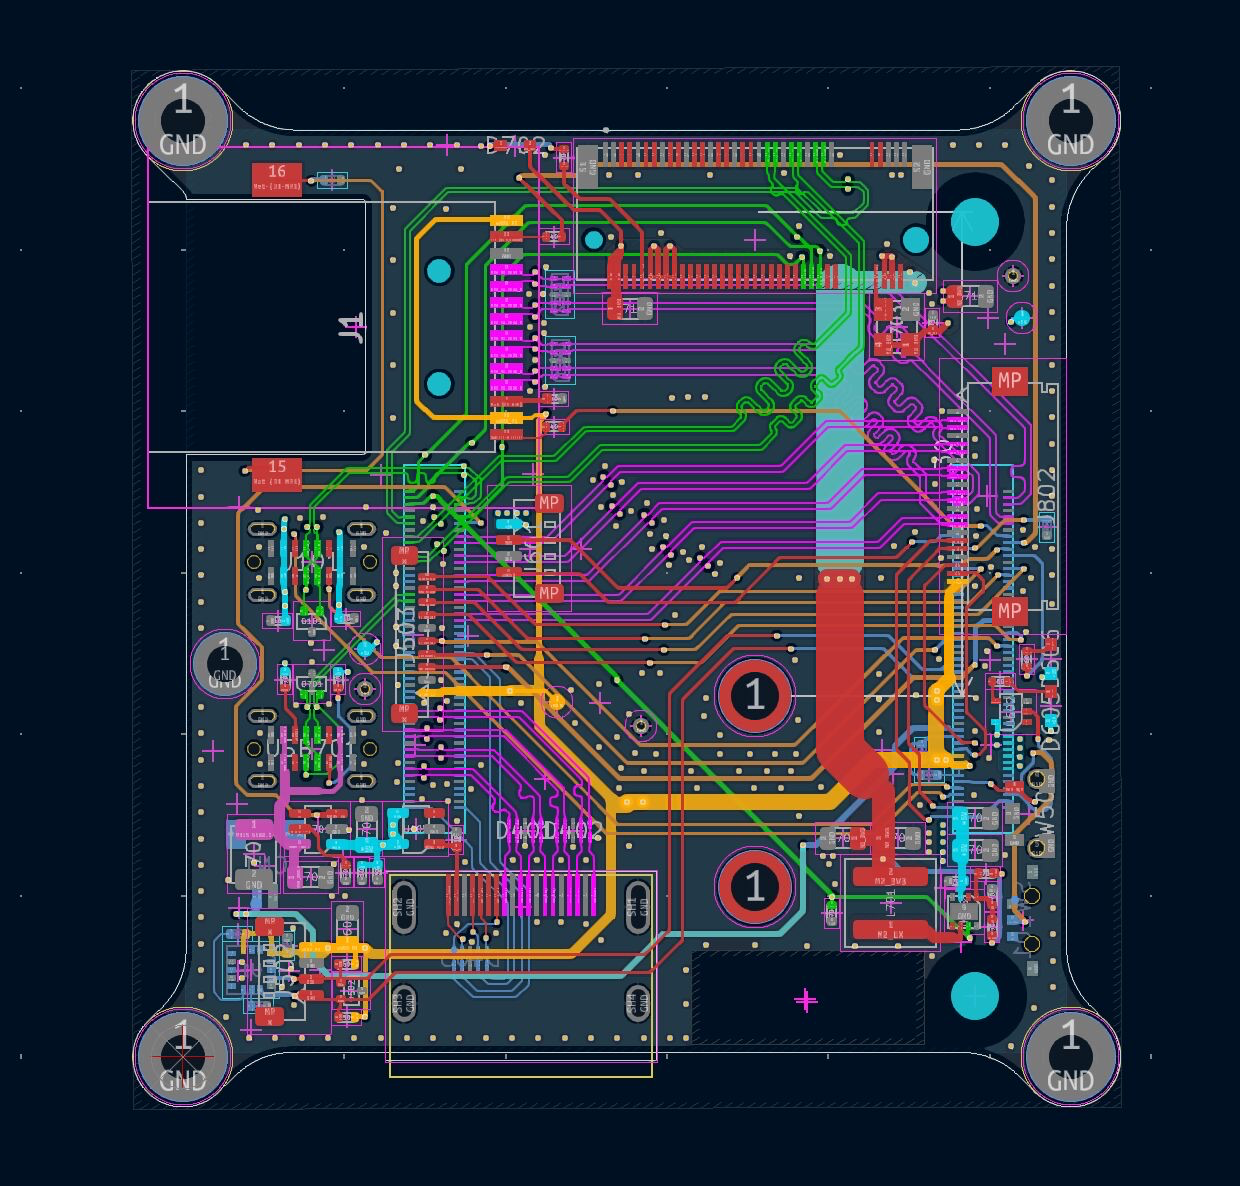Click the red pad numbered 15
The height and width of the screenshot is (1186, 1240).
277,473
